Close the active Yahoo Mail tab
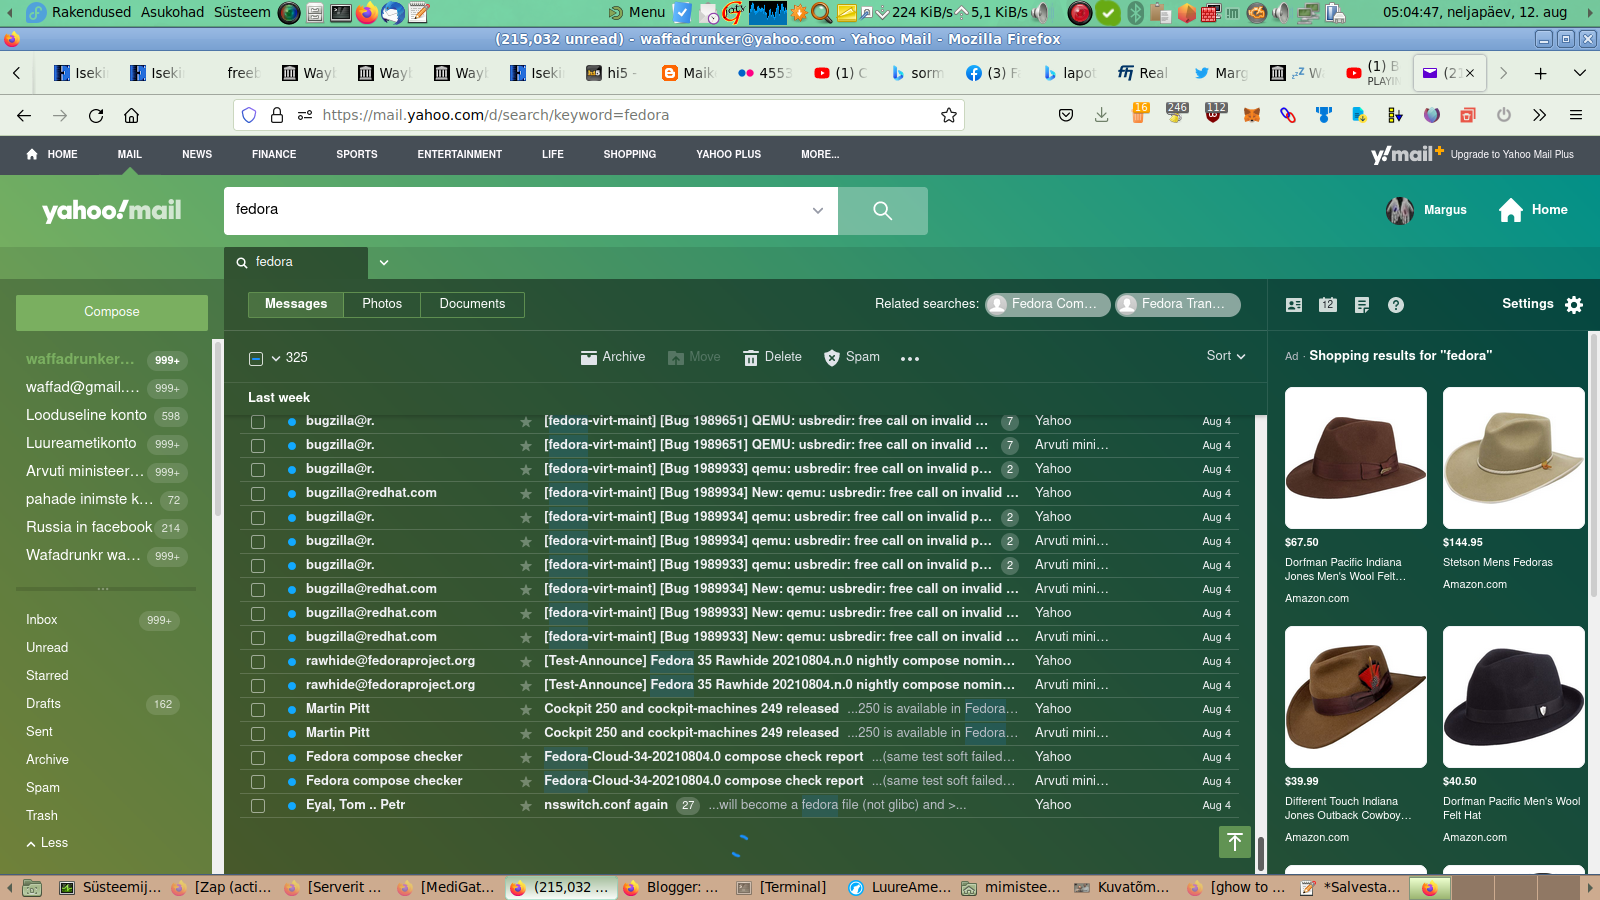Viewport: 1600px width, 900px height. tap(1470, 73)
